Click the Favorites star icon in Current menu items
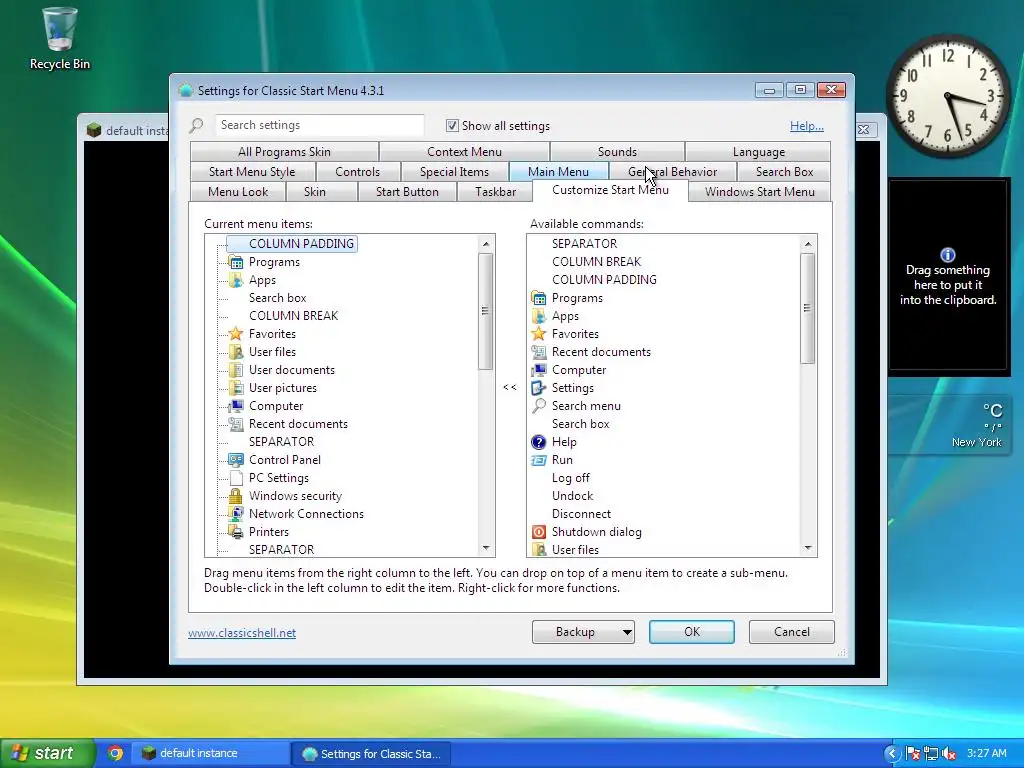Viewport: 1024px width, 768px height. coord(236,334)
